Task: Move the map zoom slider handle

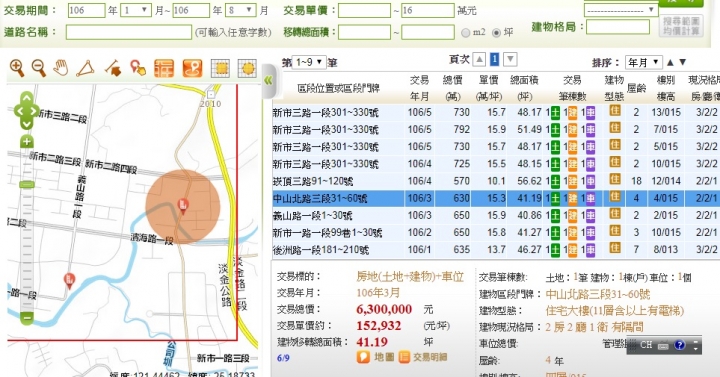Action: [27, 185]
